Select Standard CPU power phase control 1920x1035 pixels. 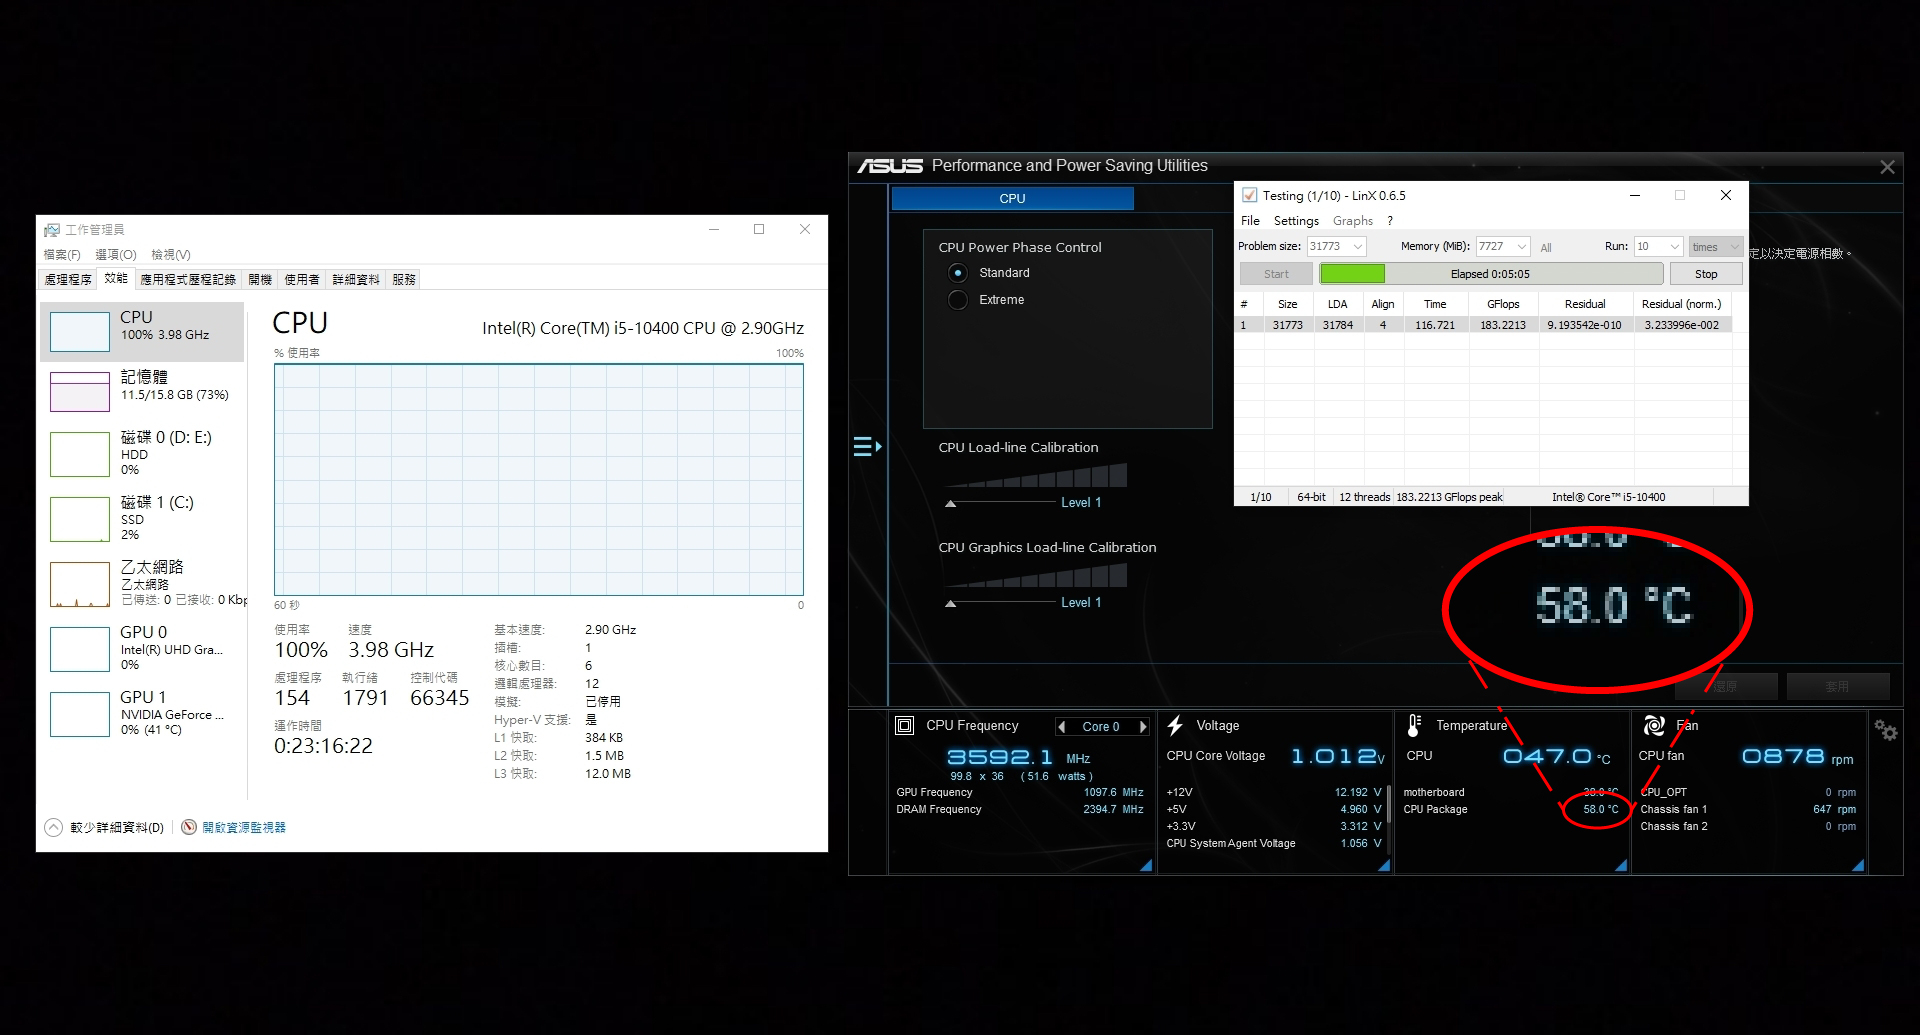point(958,273)
